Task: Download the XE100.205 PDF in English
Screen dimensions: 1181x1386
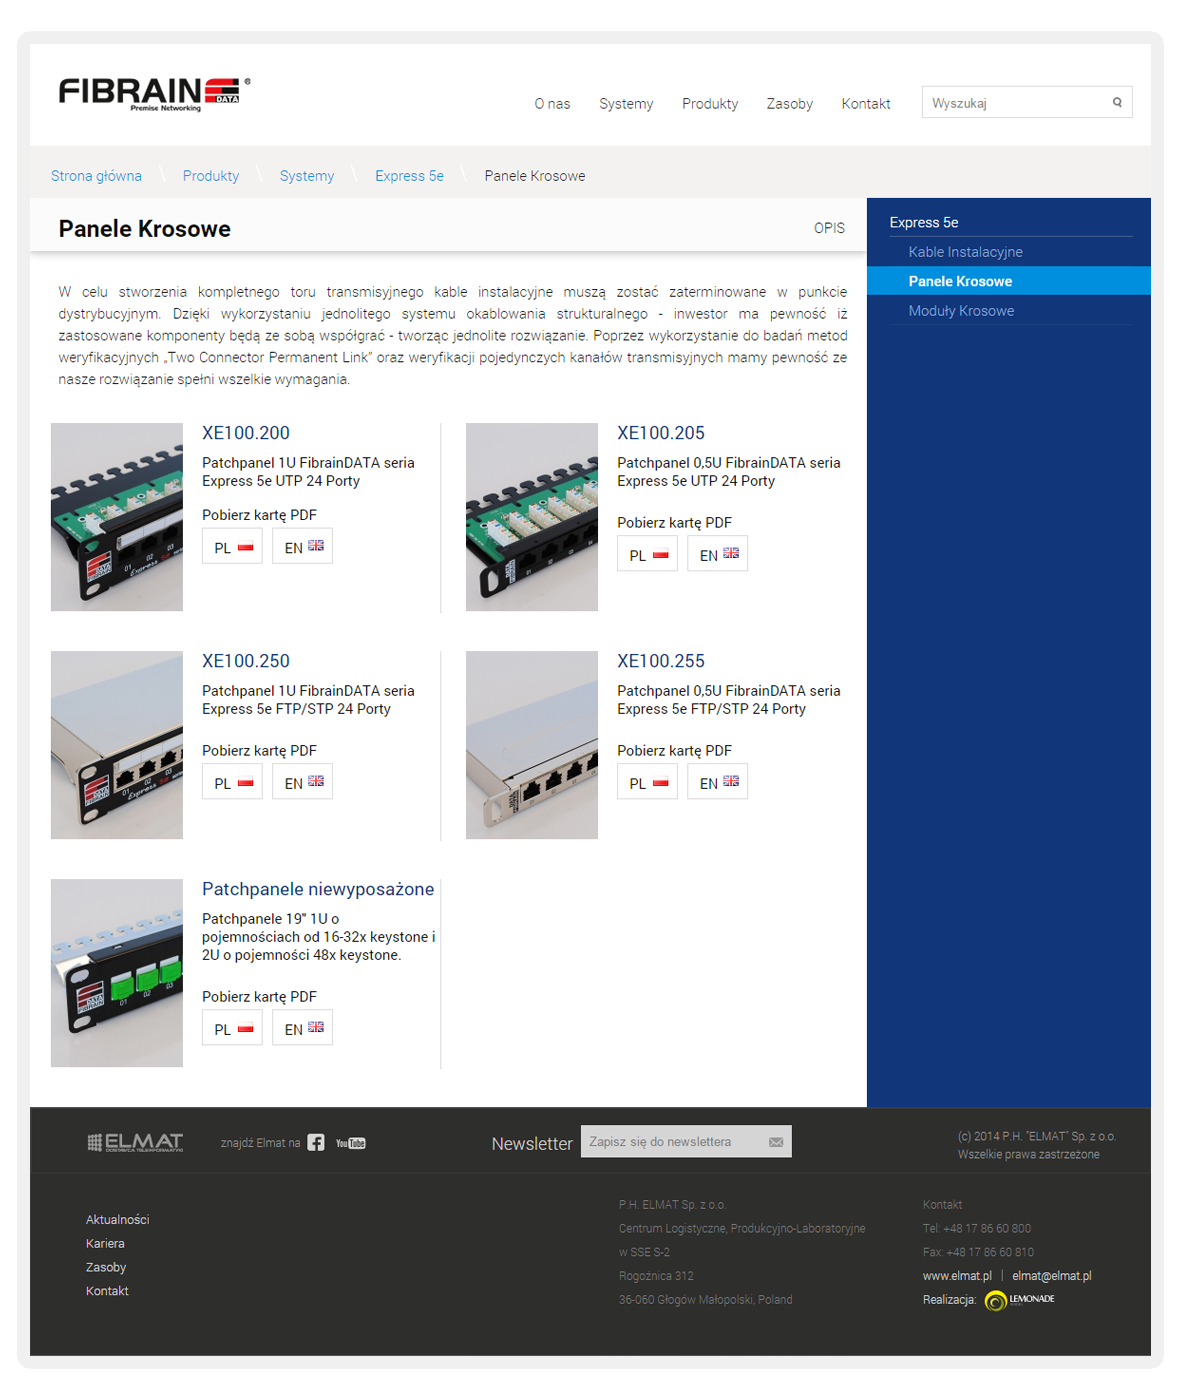Action: pyautogui.click(x=717, y=554)
